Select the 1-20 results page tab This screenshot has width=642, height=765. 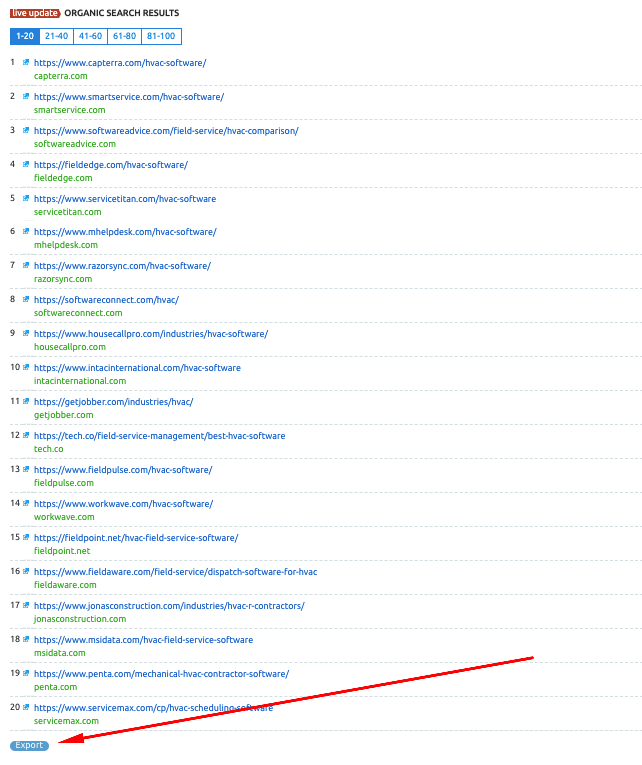[x=25, y=36]
